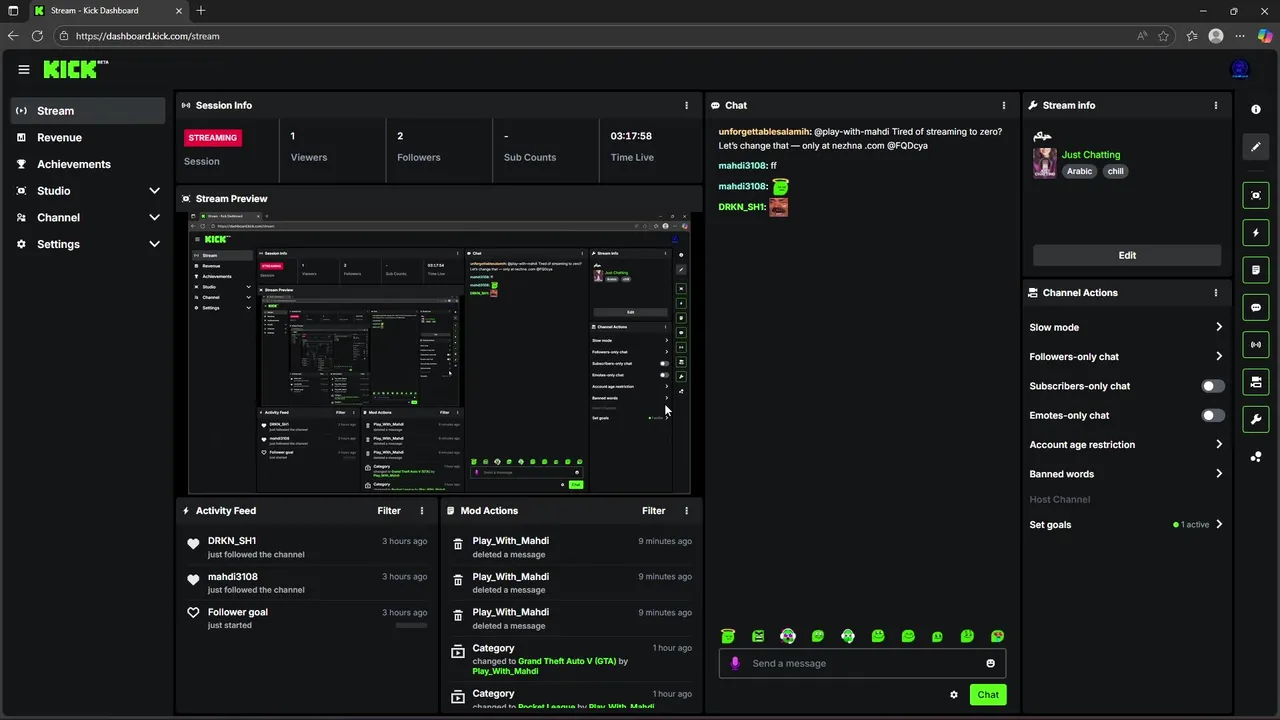Toggle Emotes-only chat switch
1280x720 pixels.
click(x=1213, y=415)
